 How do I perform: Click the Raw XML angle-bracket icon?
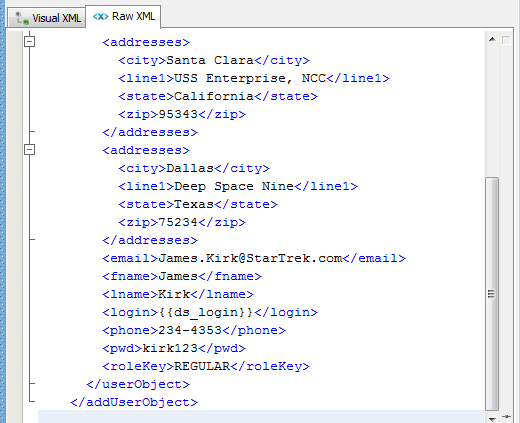tap(100, 16)
